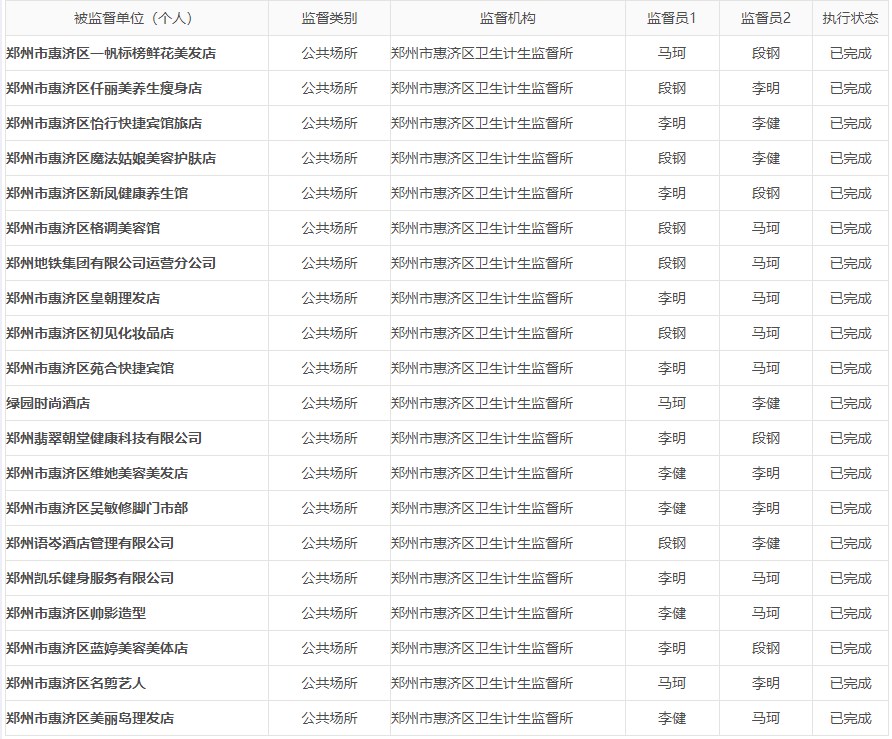Screen dimensions: 892x739
Task: Click 马珂 in the 凯乐健身服务 row
Action: coord(766,578)
